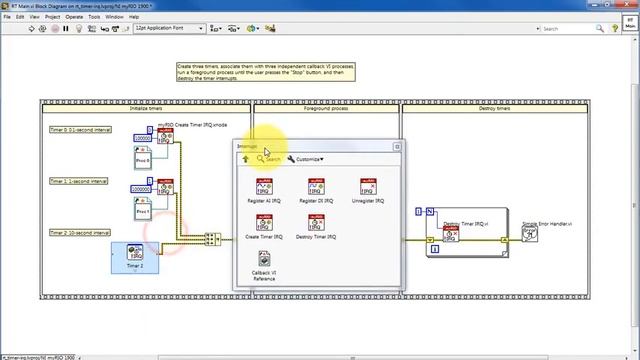The width and height of the screenshot is (640, 360).
Task: Click the Timer 1: 1-second interval label
Action: coord(79,181)
